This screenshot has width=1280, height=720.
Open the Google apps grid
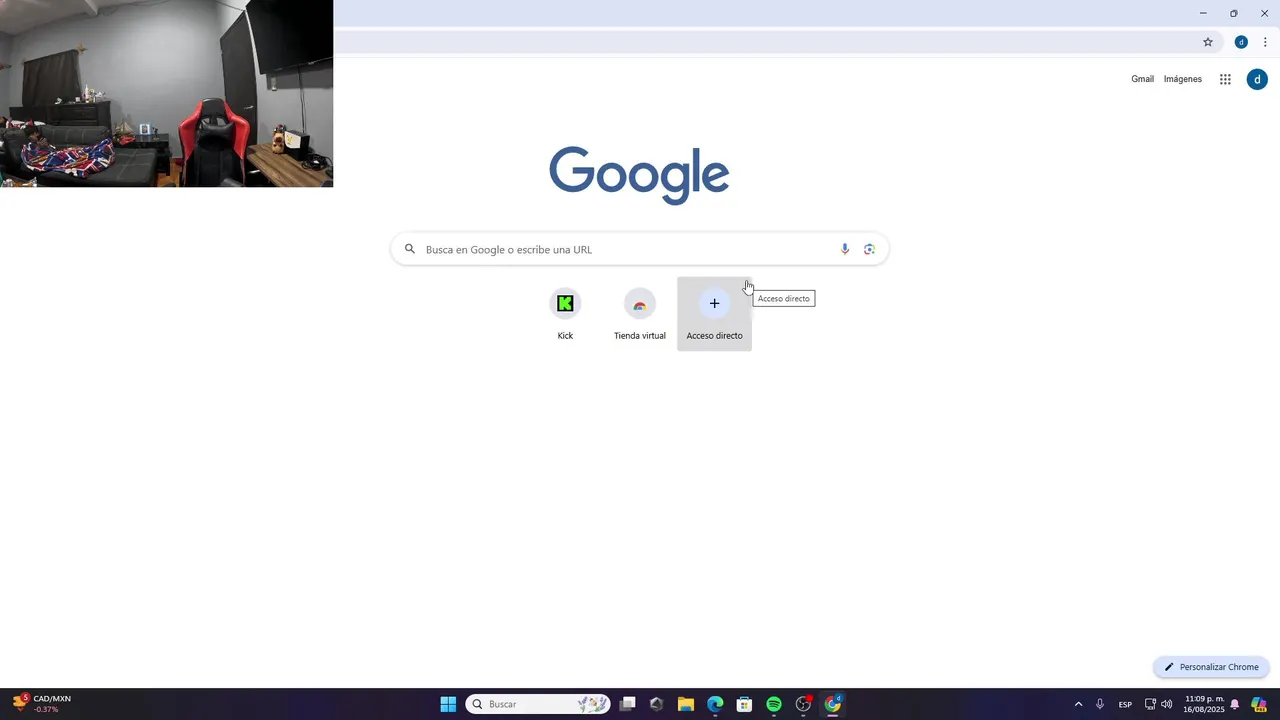1225,79
